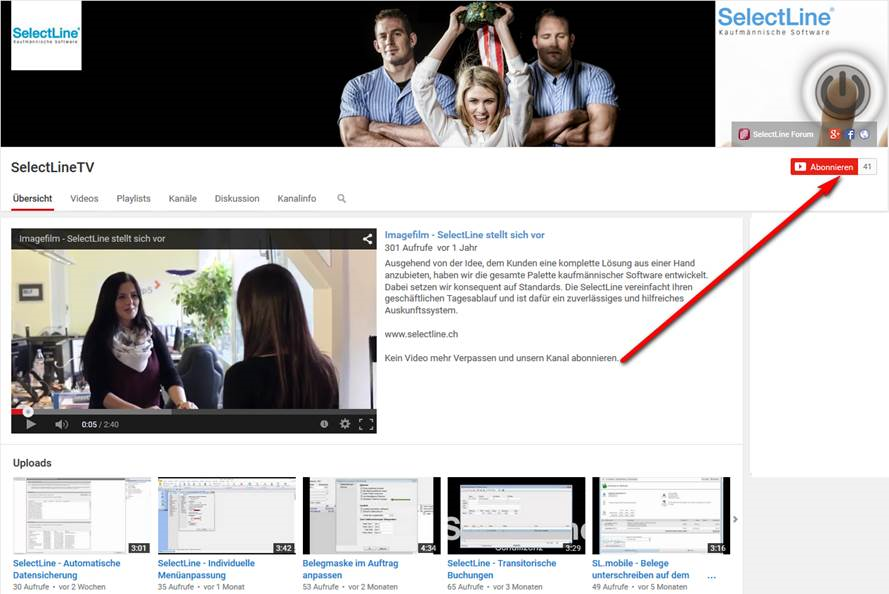Screen dimensions: 889x594
Task: Subscribe with the Abonnieren button
Action: pos(824,167)
